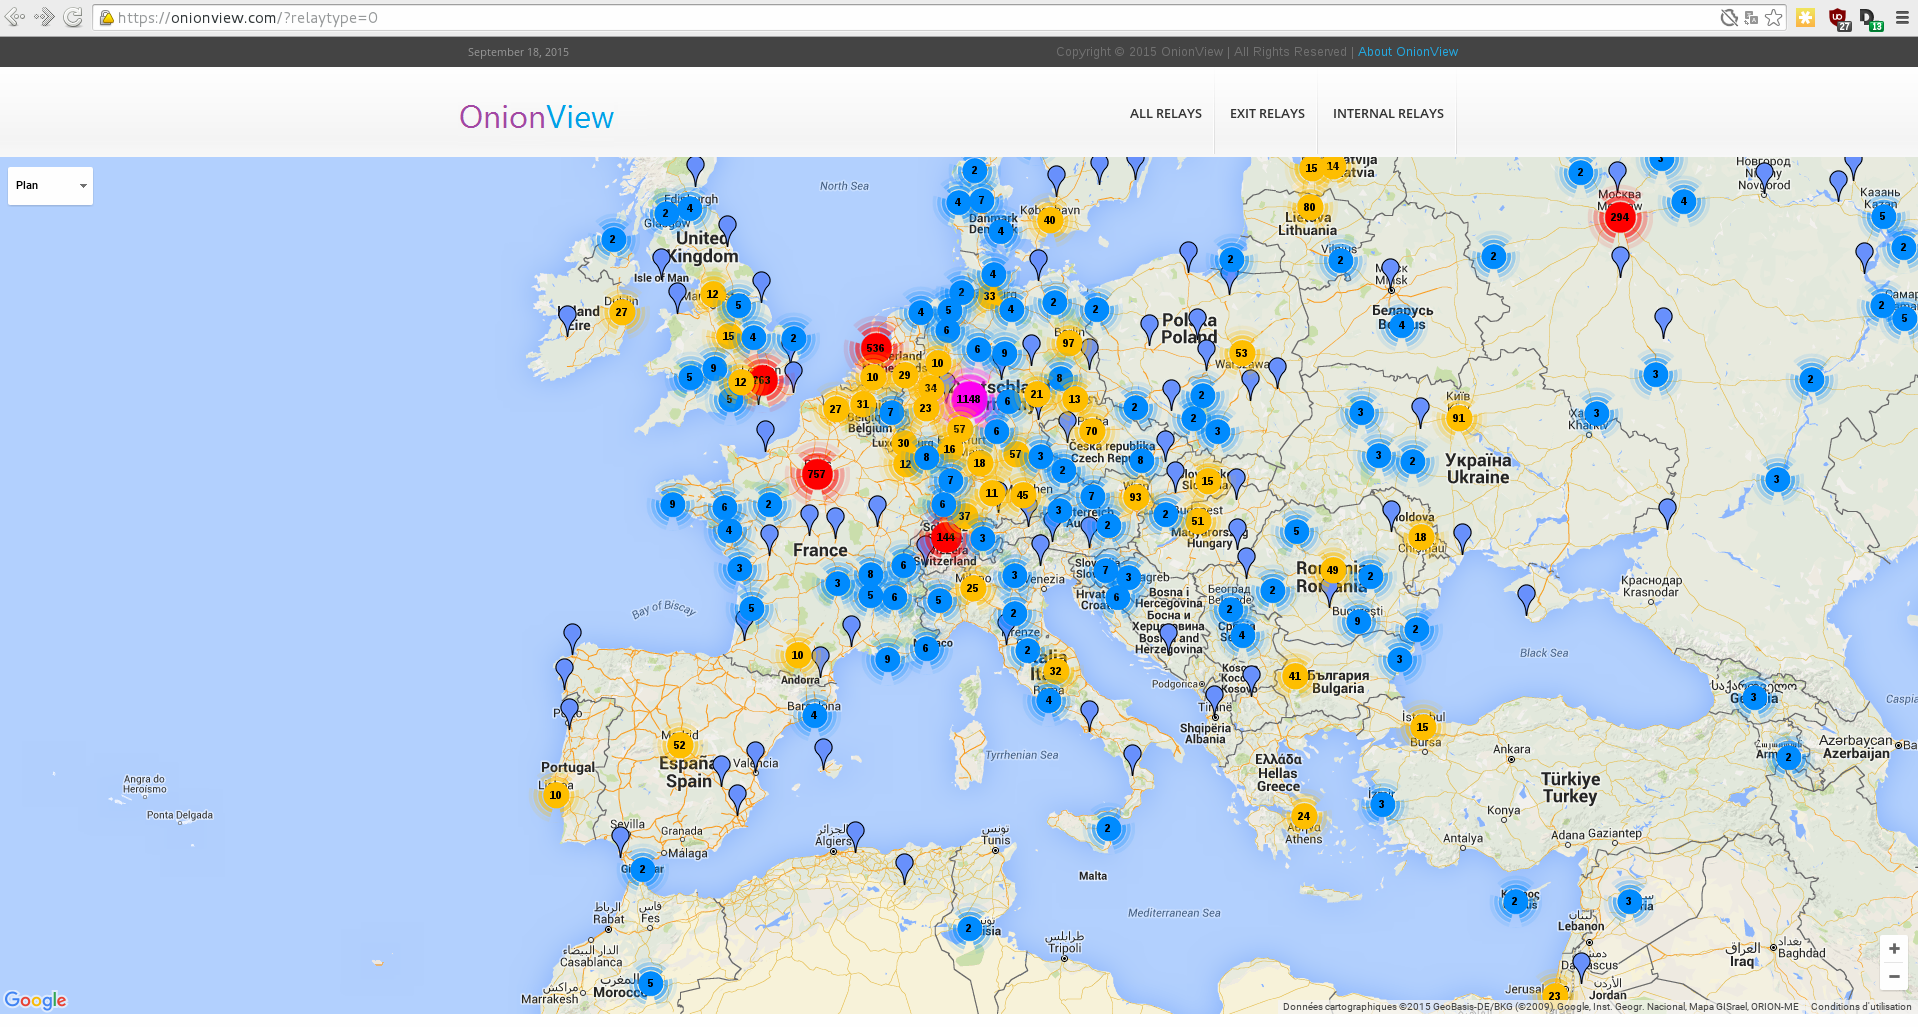
Task: Click the 41 cluster in Bulgaria
Action: tap(1294, 676)
